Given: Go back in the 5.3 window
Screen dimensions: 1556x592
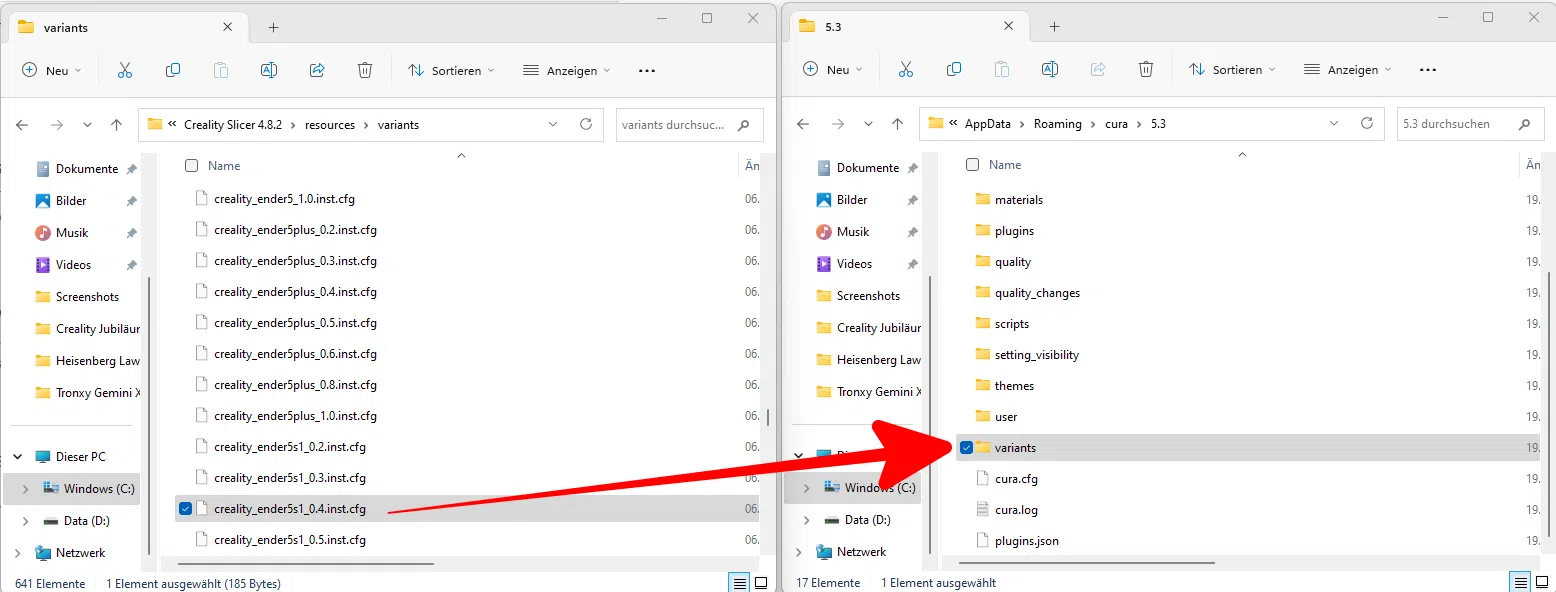Looking at the screenshot, I should click(x=803, y=124).
